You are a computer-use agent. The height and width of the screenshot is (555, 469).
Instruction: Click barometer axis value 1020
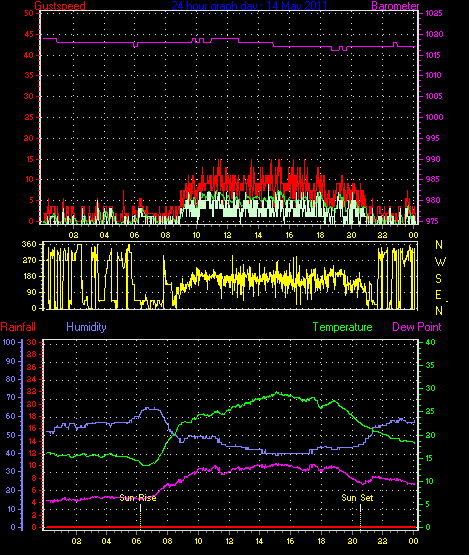coord(434,34)
